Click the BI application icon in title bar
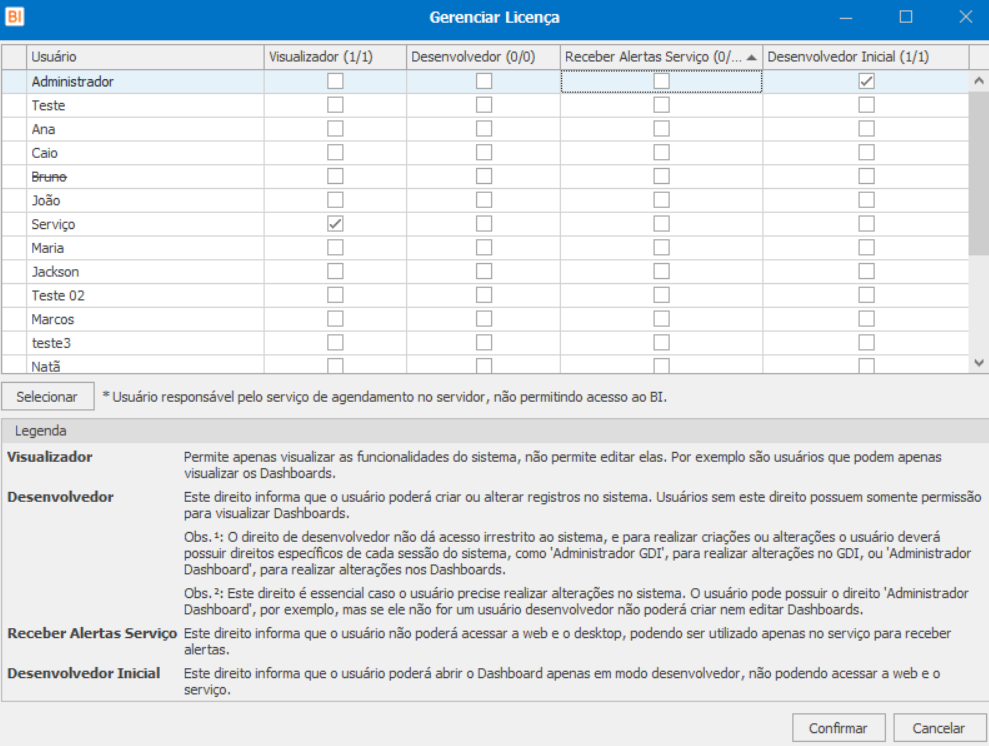 pyautogui.click(x=15, y=16)
